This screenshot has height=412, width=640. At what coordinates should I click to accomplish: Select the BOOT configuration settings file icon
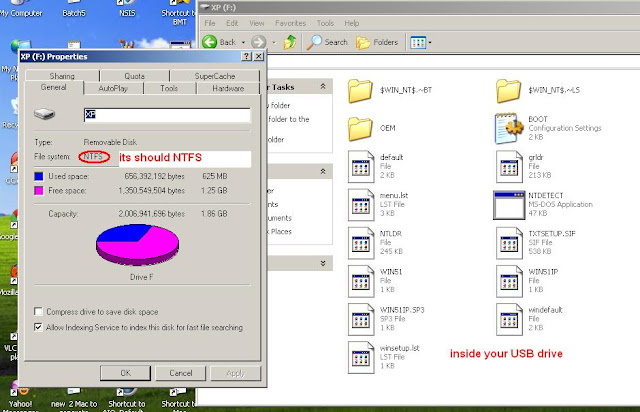click(x=509, y=129)
